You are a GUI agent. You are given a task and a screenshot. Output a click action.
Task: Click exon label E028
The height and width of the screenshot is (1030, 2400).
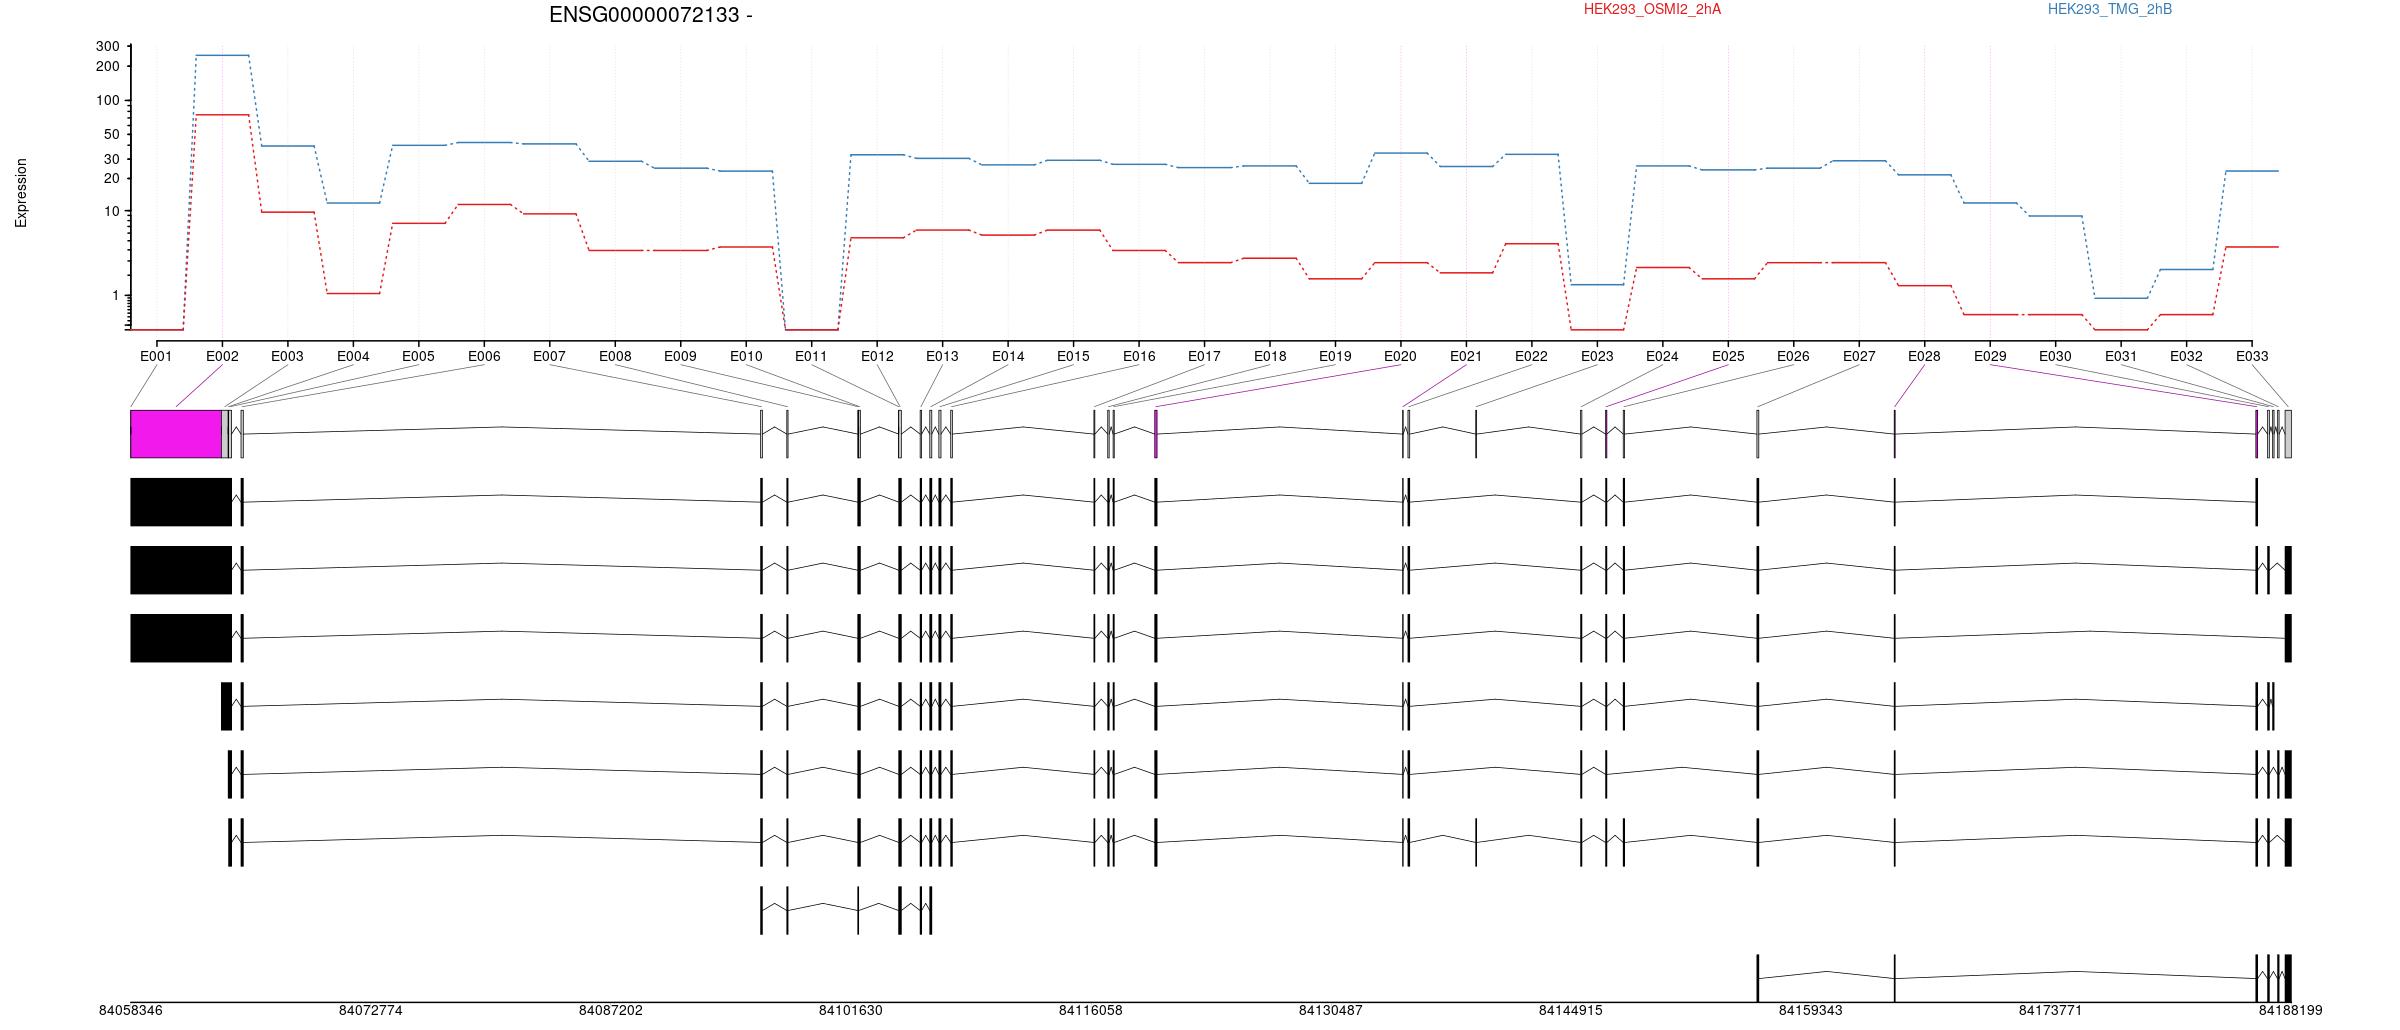click(1924, 356)
